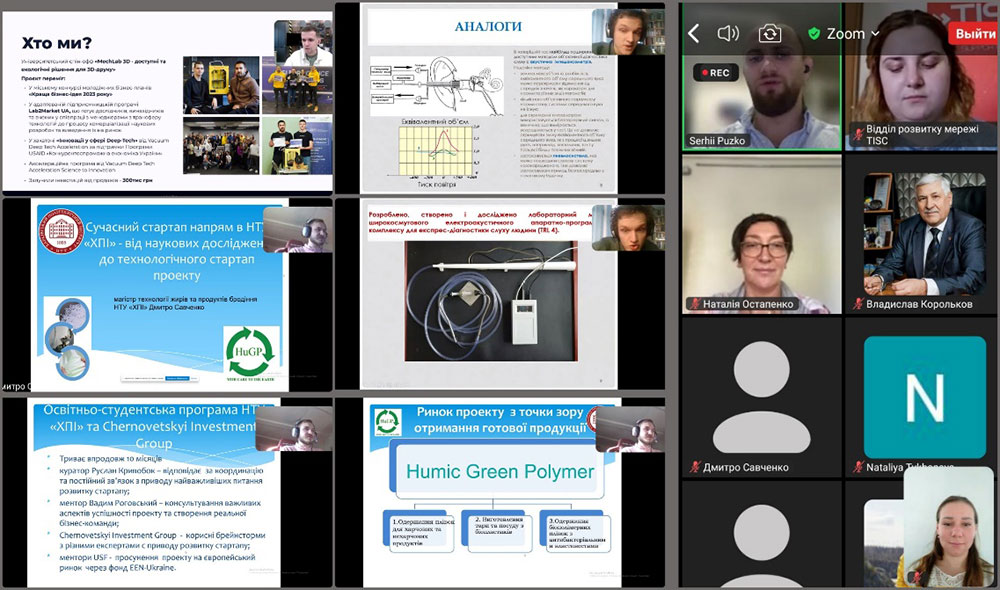Click Дмитро Савченко's muted microphone icon

point(693,467)
